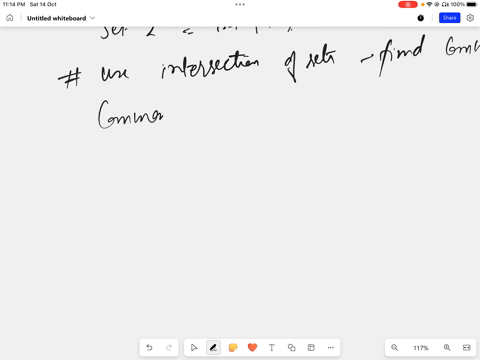Redo the last undone action
Screen dimensions: 480x360
(x=169, y=348)
